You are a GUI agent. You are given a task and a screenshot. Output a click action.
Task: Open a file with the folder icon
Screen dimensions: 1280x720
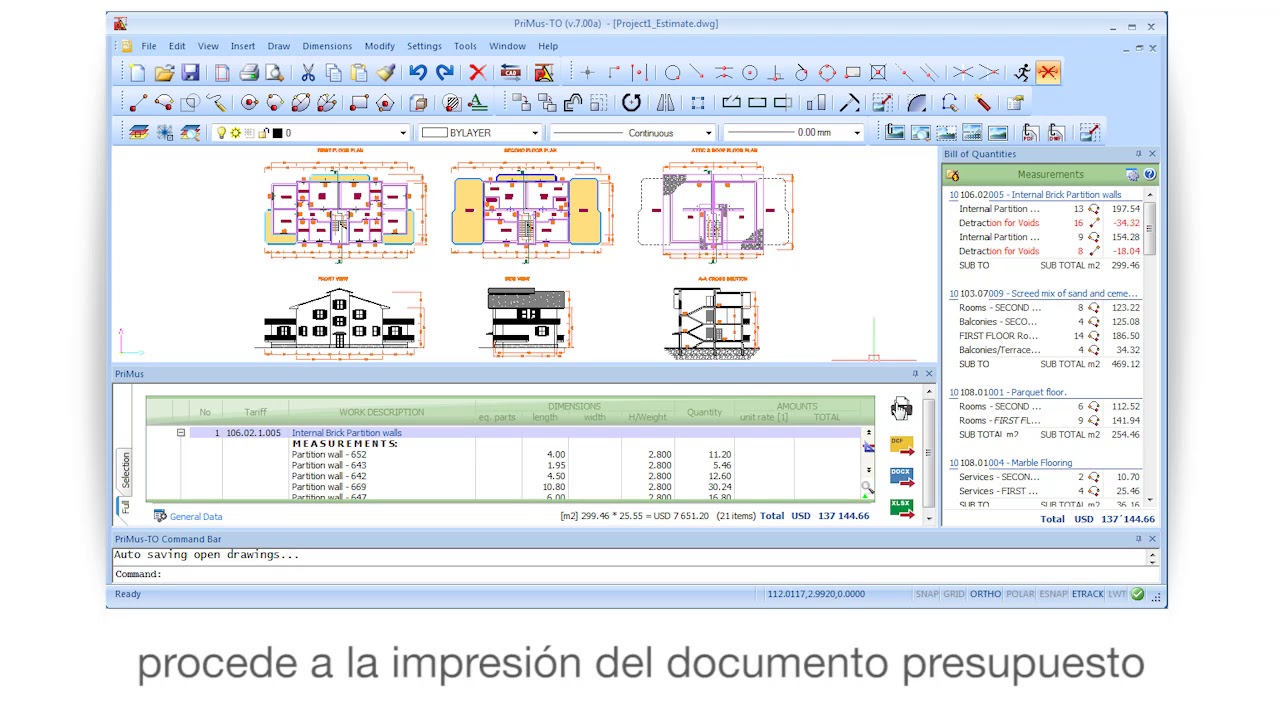pos(164,73)
